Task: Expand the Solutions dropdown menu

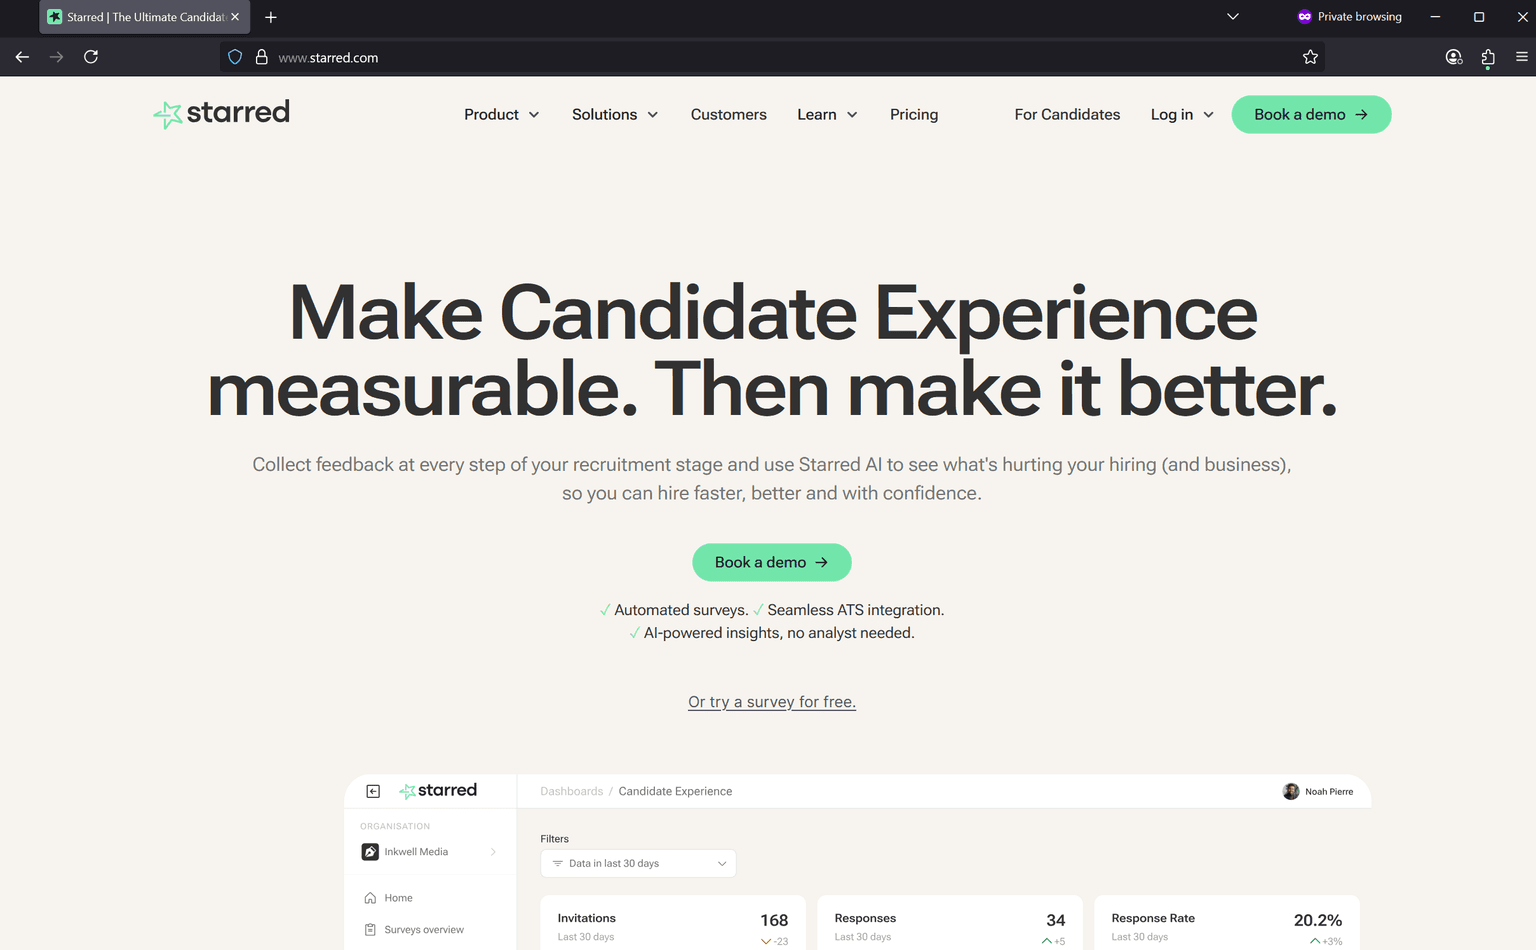Action: tap(615, 115)
